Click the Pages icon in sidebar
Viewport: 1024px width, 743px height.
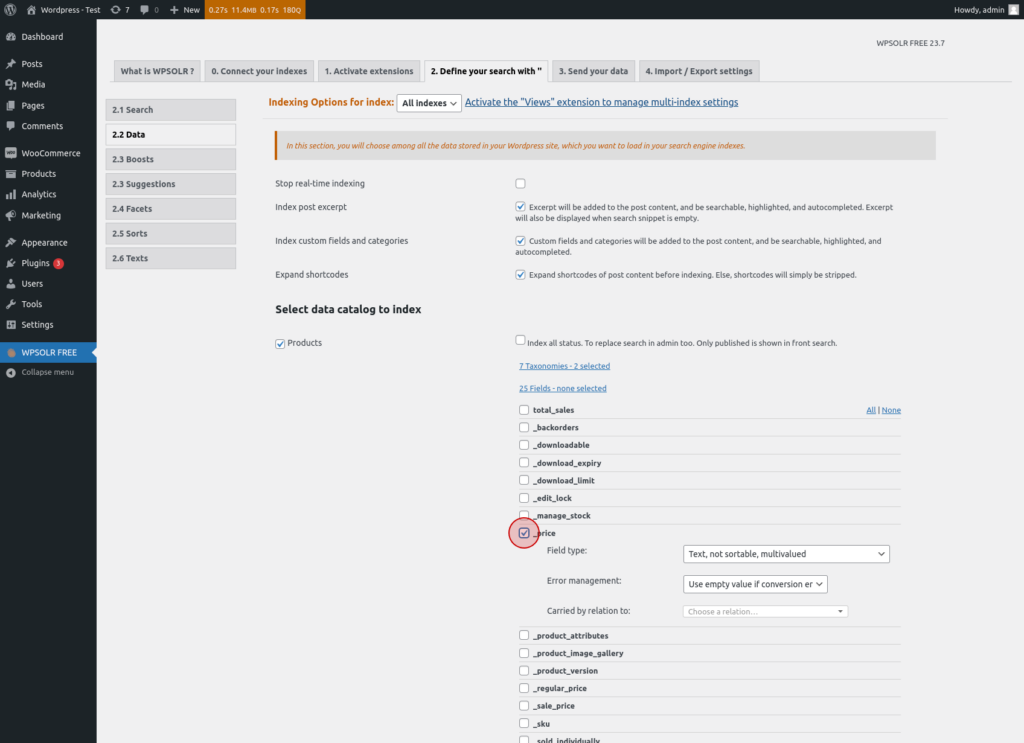(x=10, y=106)
